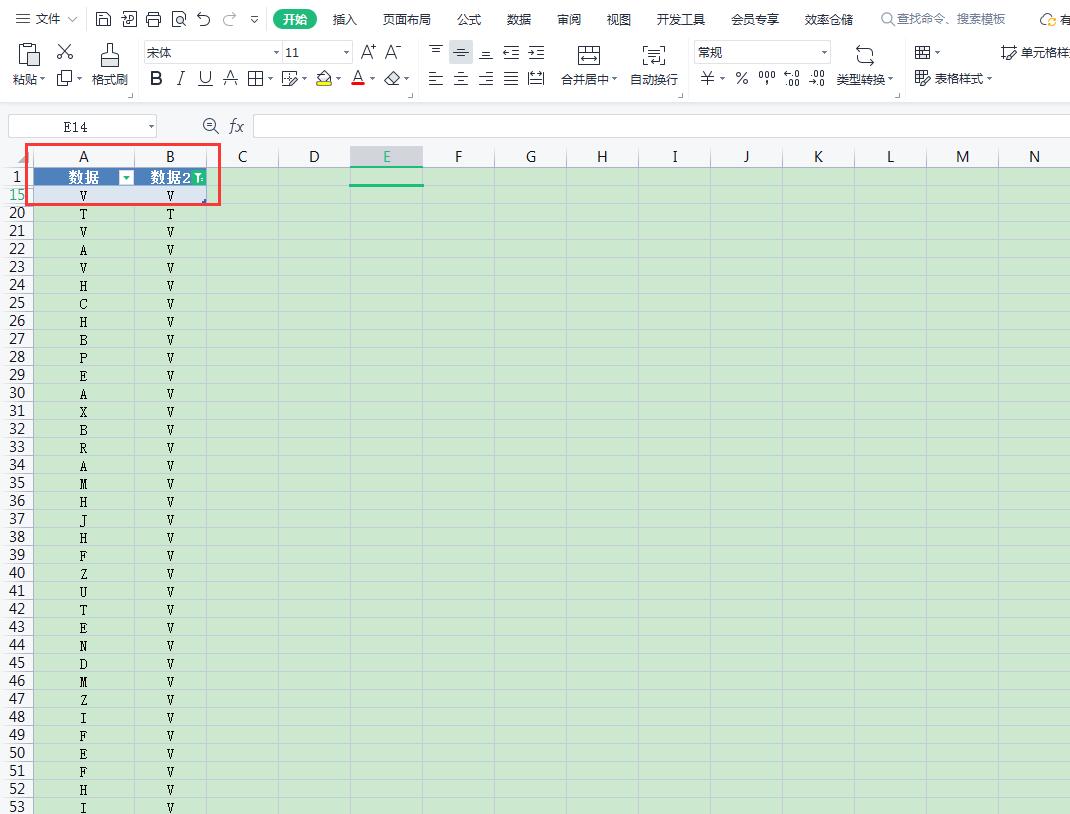Expand the Name Box dropdown arrow

[151, 127]
